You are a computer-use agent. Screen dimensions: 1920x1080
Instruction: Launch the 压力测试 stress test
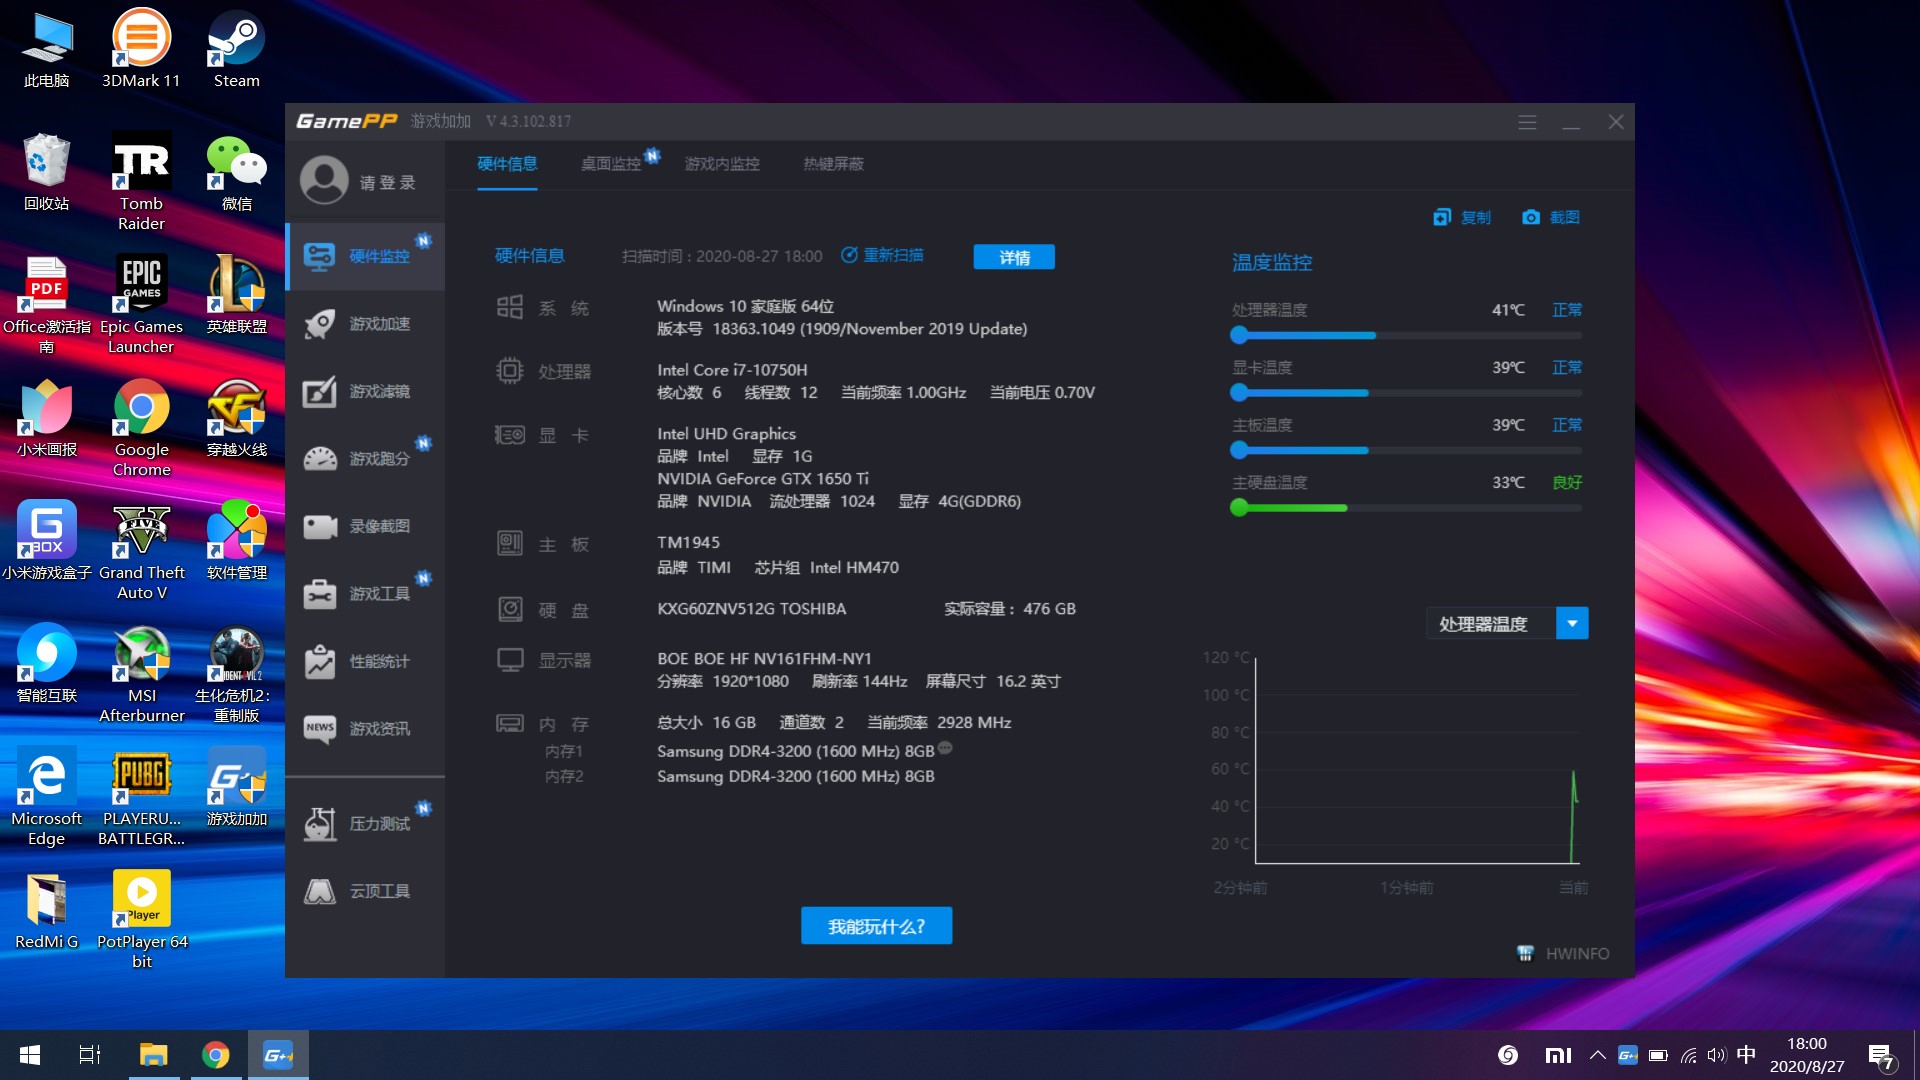[x=380, y=823]
